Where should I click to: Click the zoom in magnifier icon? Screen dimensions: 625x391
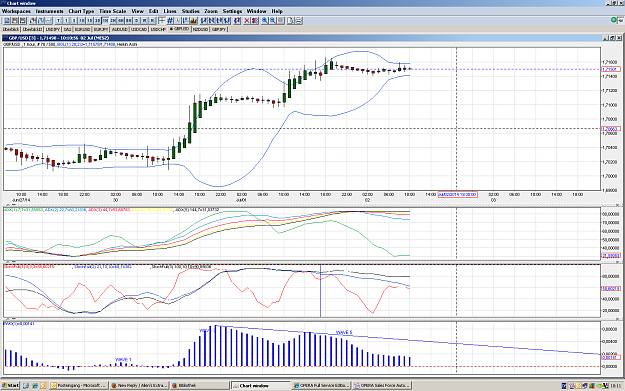point(265,20)
